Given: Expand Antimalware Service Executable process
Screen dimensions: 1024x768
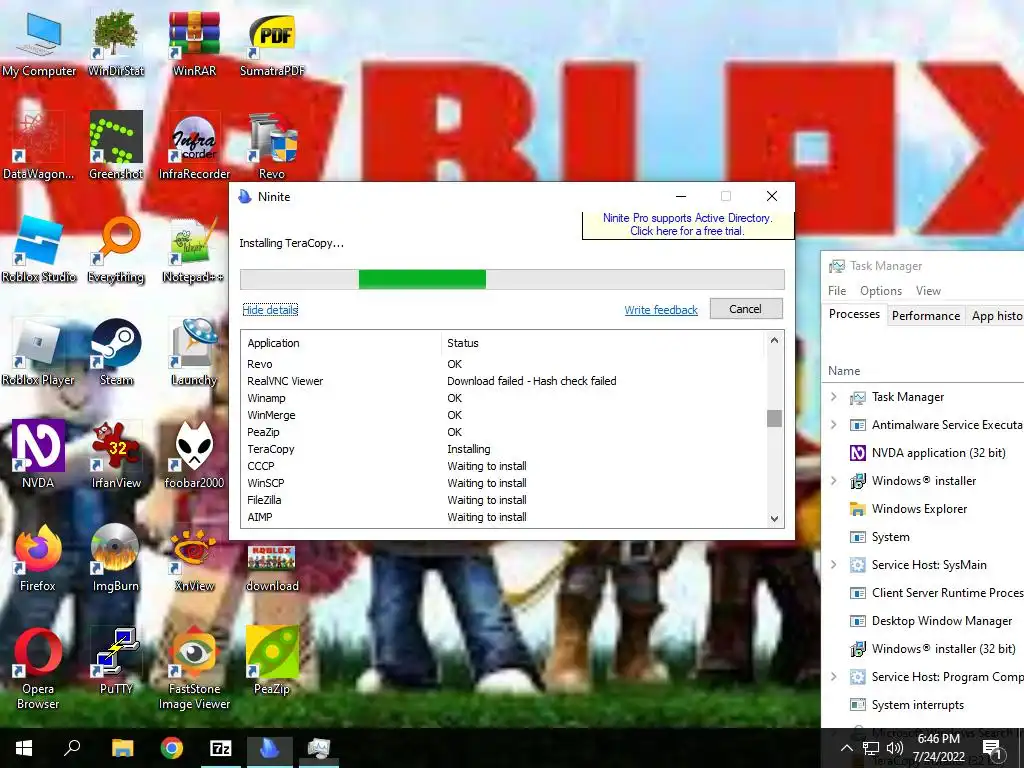Looking at the screenshot, I should pyautogui.click(x=833, y=424).
